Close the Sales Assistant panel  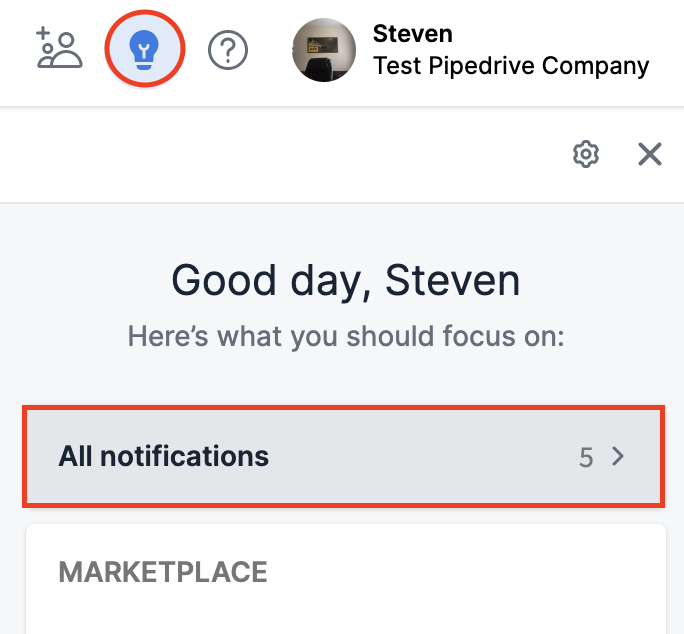click(650, 154)
